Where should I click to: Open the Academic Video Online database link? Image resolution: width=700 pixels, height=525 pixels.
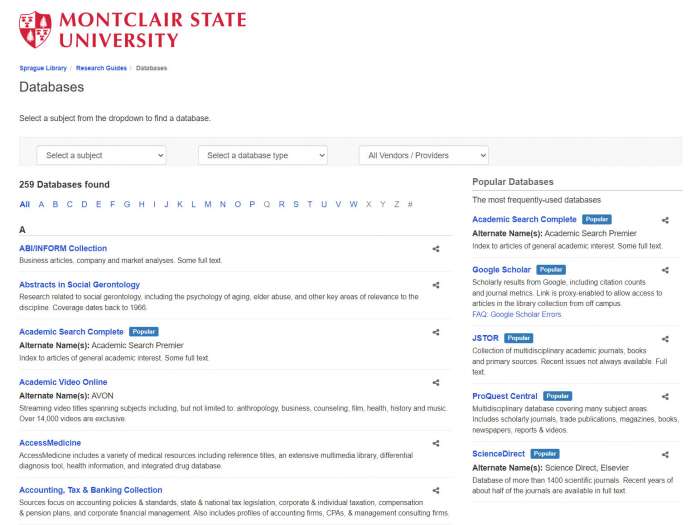(x=63, y=382)
